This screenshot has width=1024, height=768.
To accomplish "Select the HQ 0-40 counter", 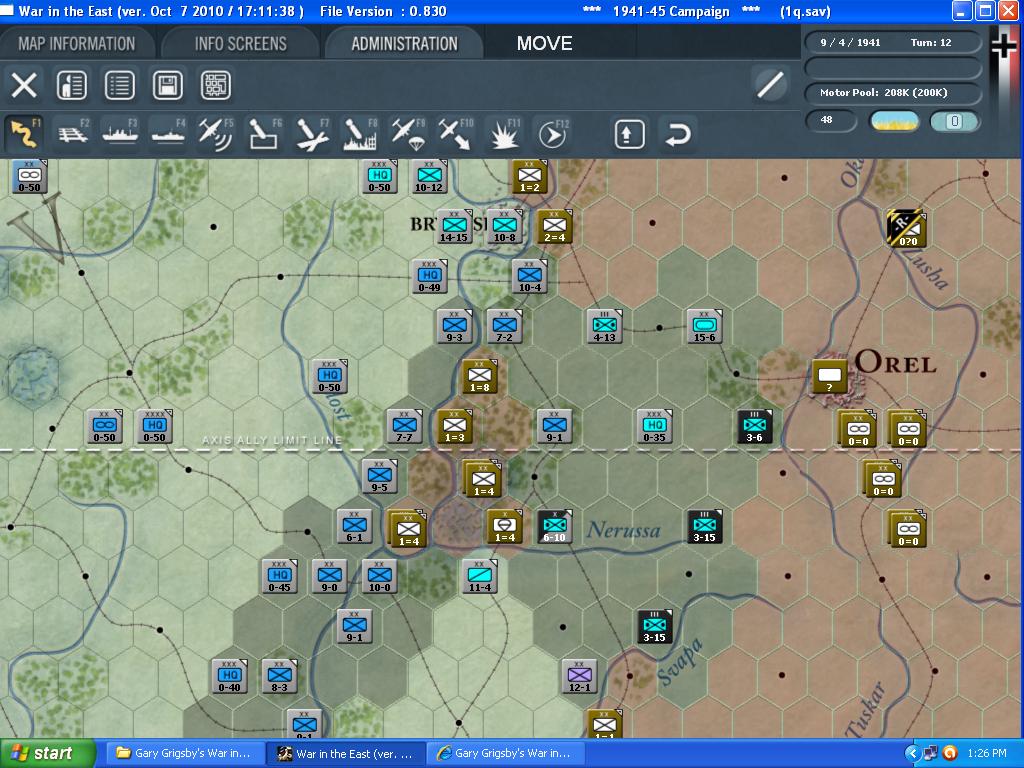I will (229, 677).
